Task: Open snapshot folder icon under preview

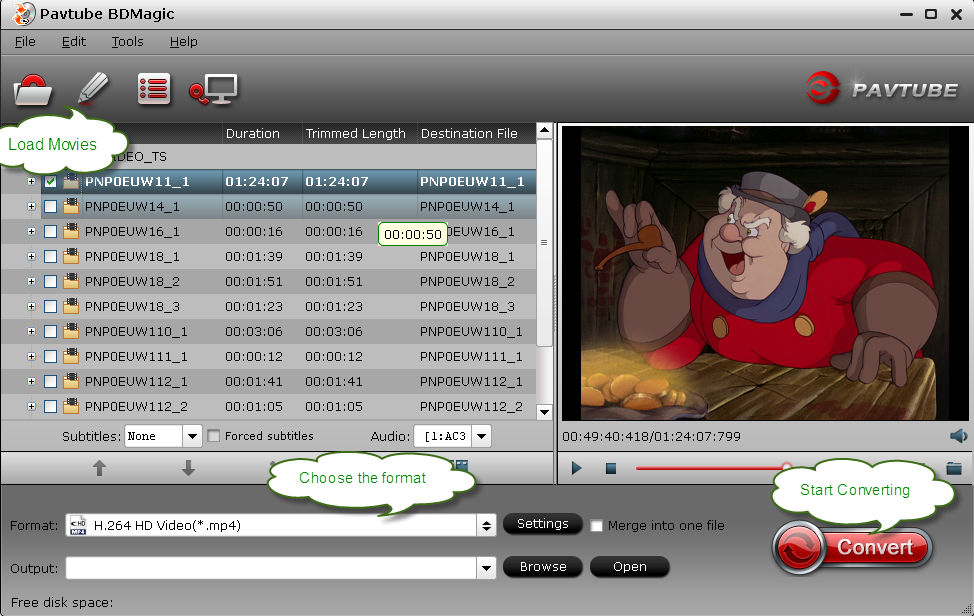Action: [954, 468]
